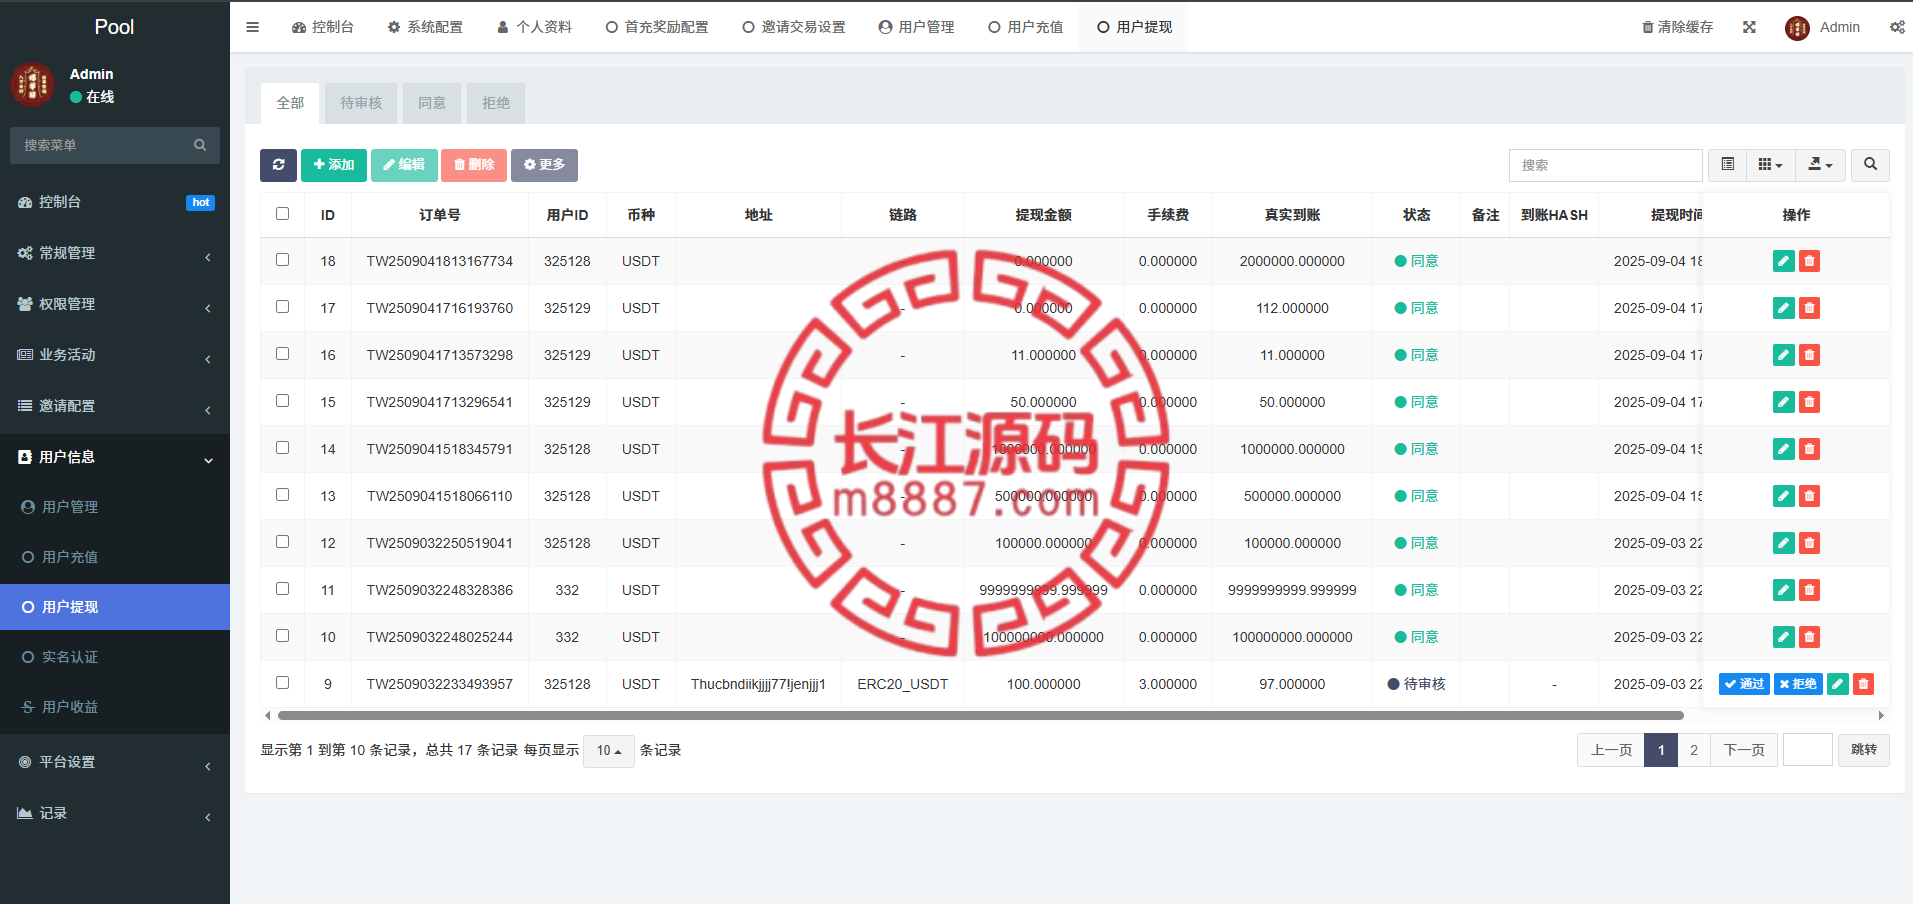This screenshot has width=1913, height=904.
Task: Open the export data dropdown
Action: pos(1820,165)
